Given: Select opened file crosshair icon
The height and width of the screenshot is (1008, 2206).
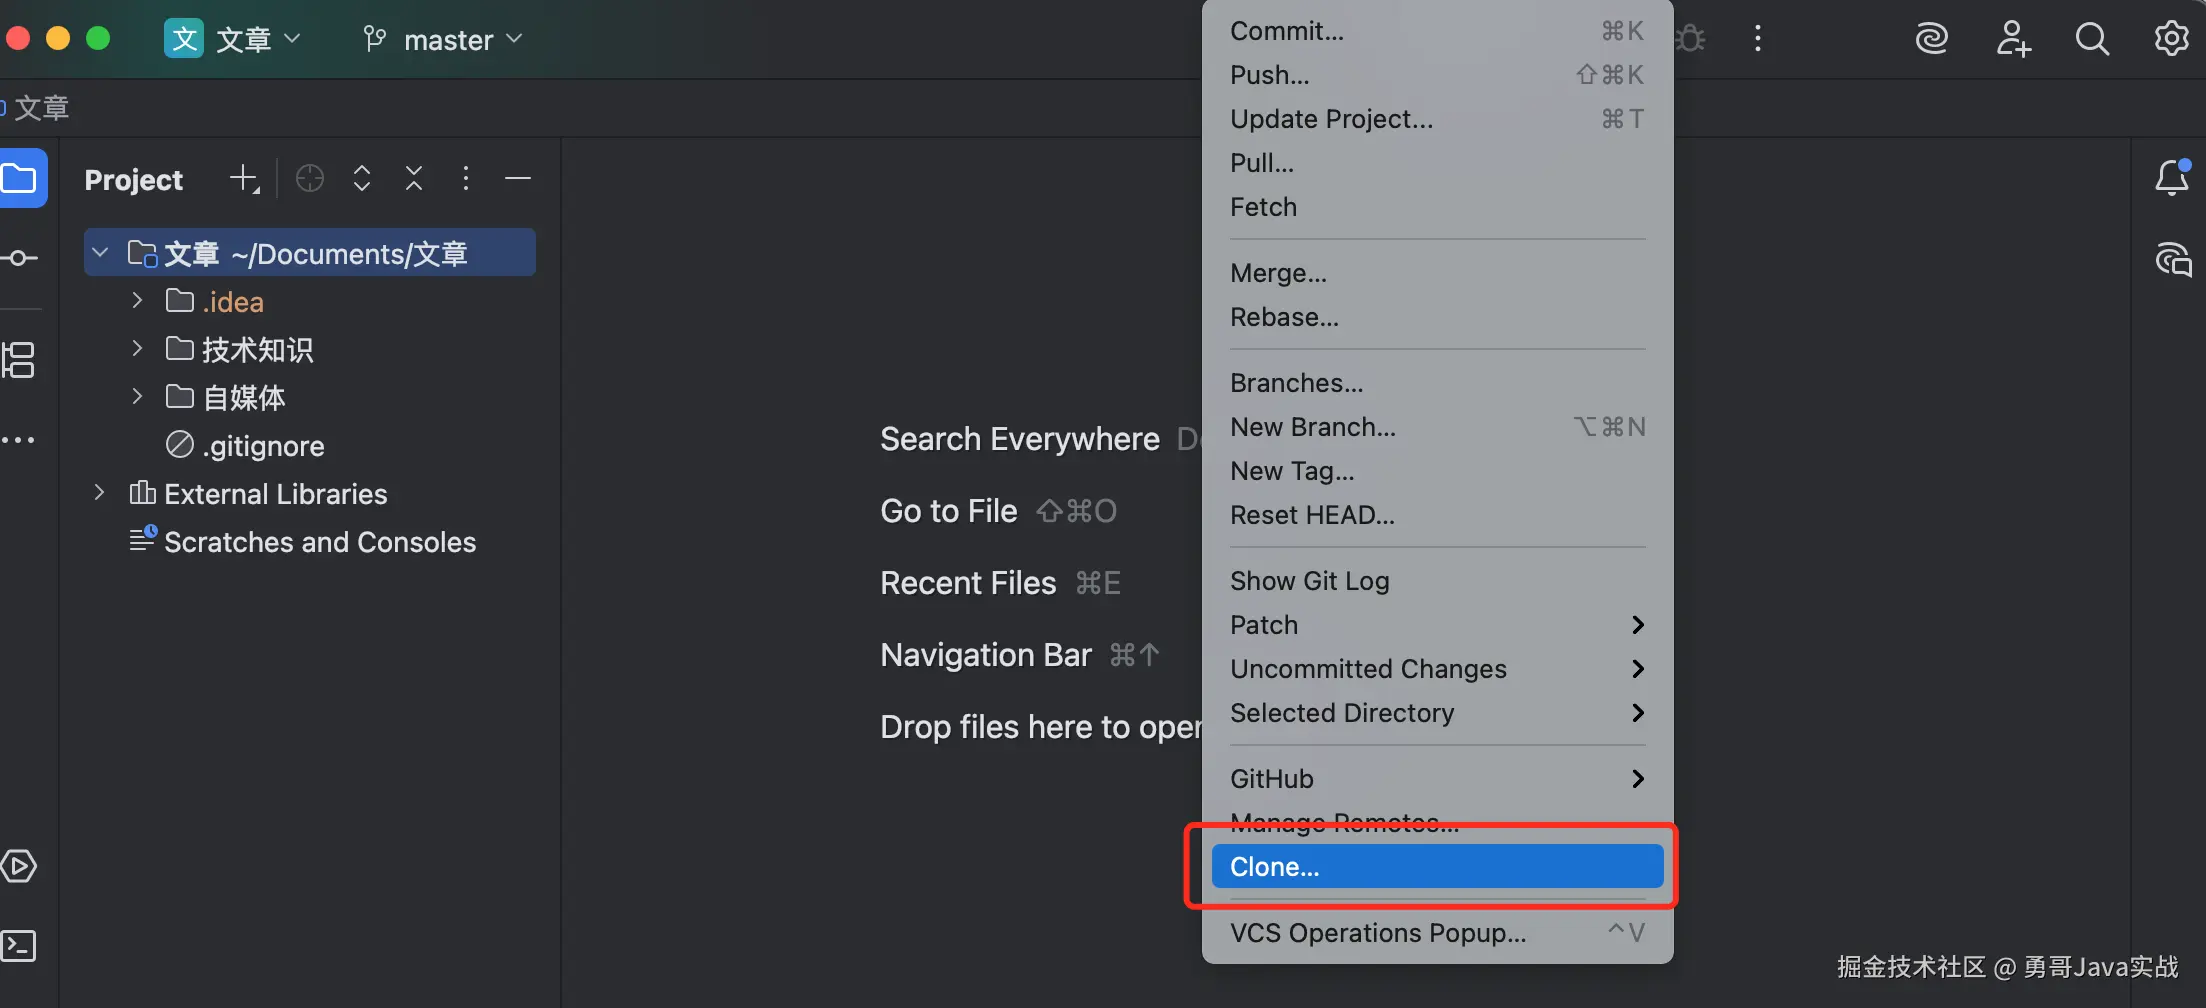Looking at the screenshot, I should pos(310,179).
